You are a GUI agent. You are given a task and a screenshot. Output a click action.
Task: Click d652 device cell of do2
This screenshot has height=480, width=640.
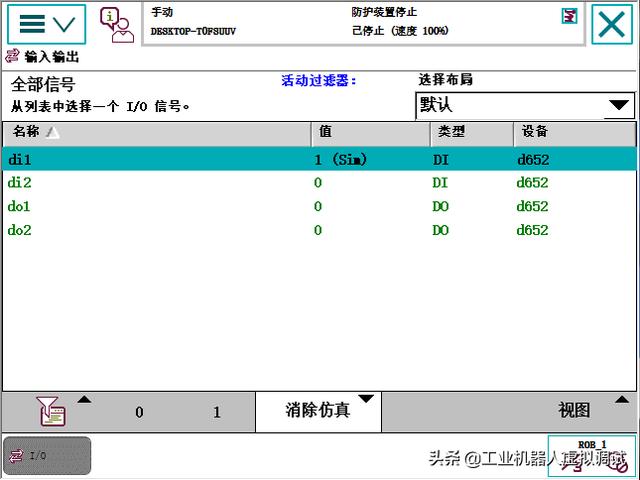point(532,230)
